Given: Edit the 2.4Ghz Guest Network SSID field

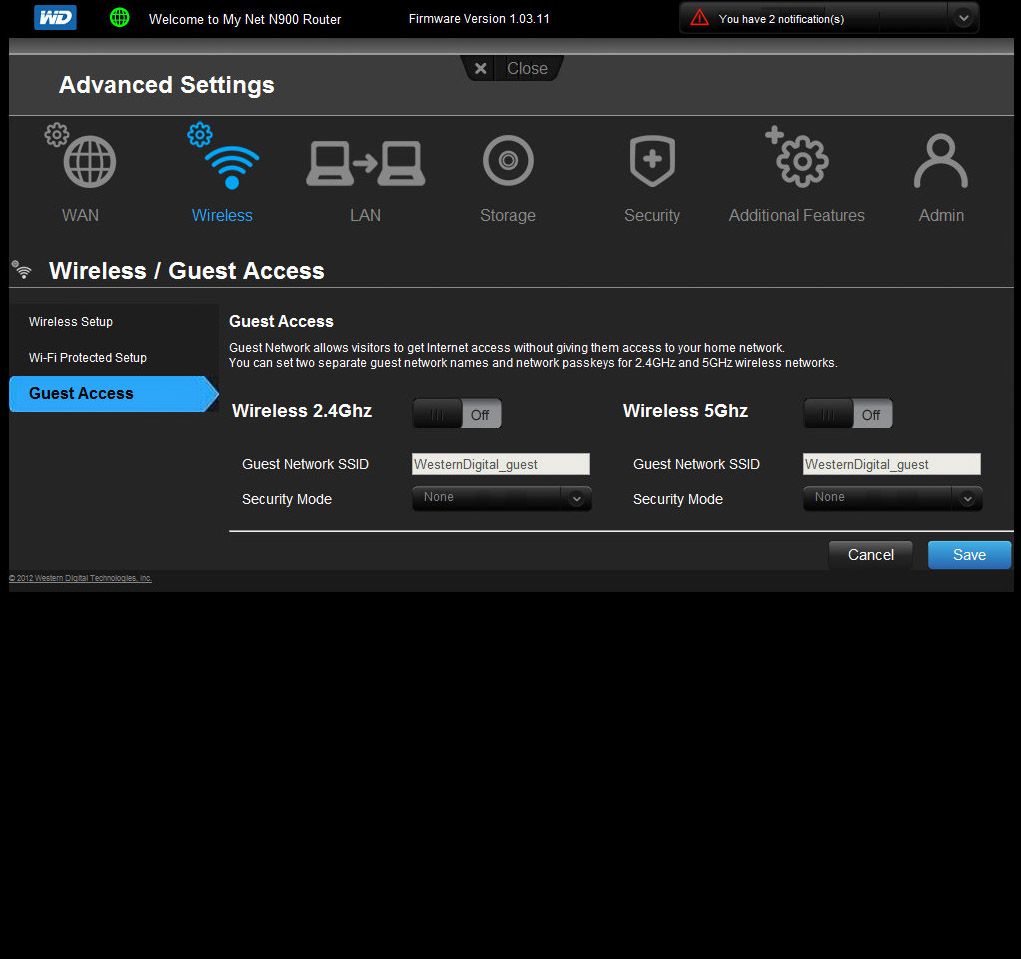Looking at the screenshot, I should click(x=501, y=464).
